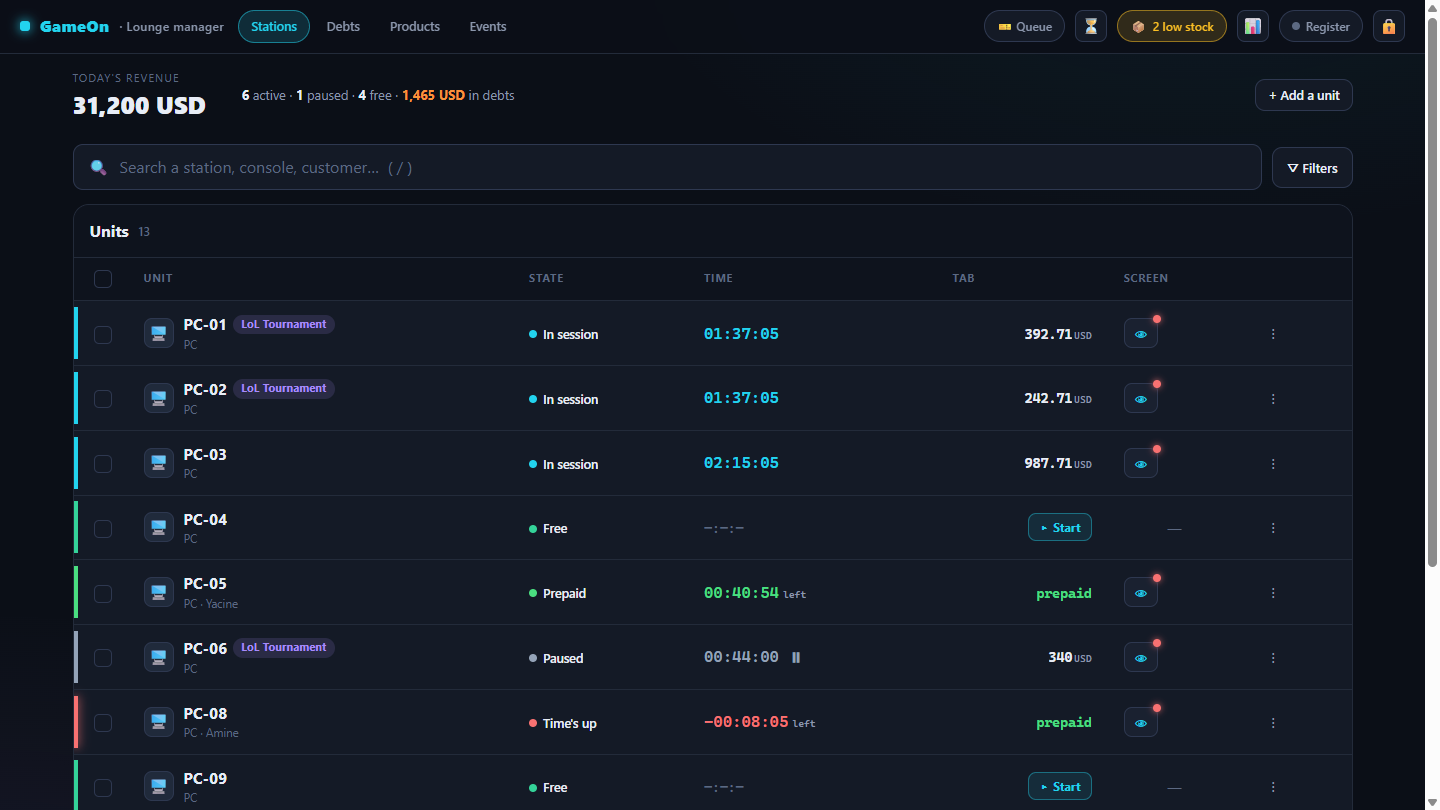Click the 987.71 USD tab amount
1440x810 pixels.
[x=1058, y=463]
